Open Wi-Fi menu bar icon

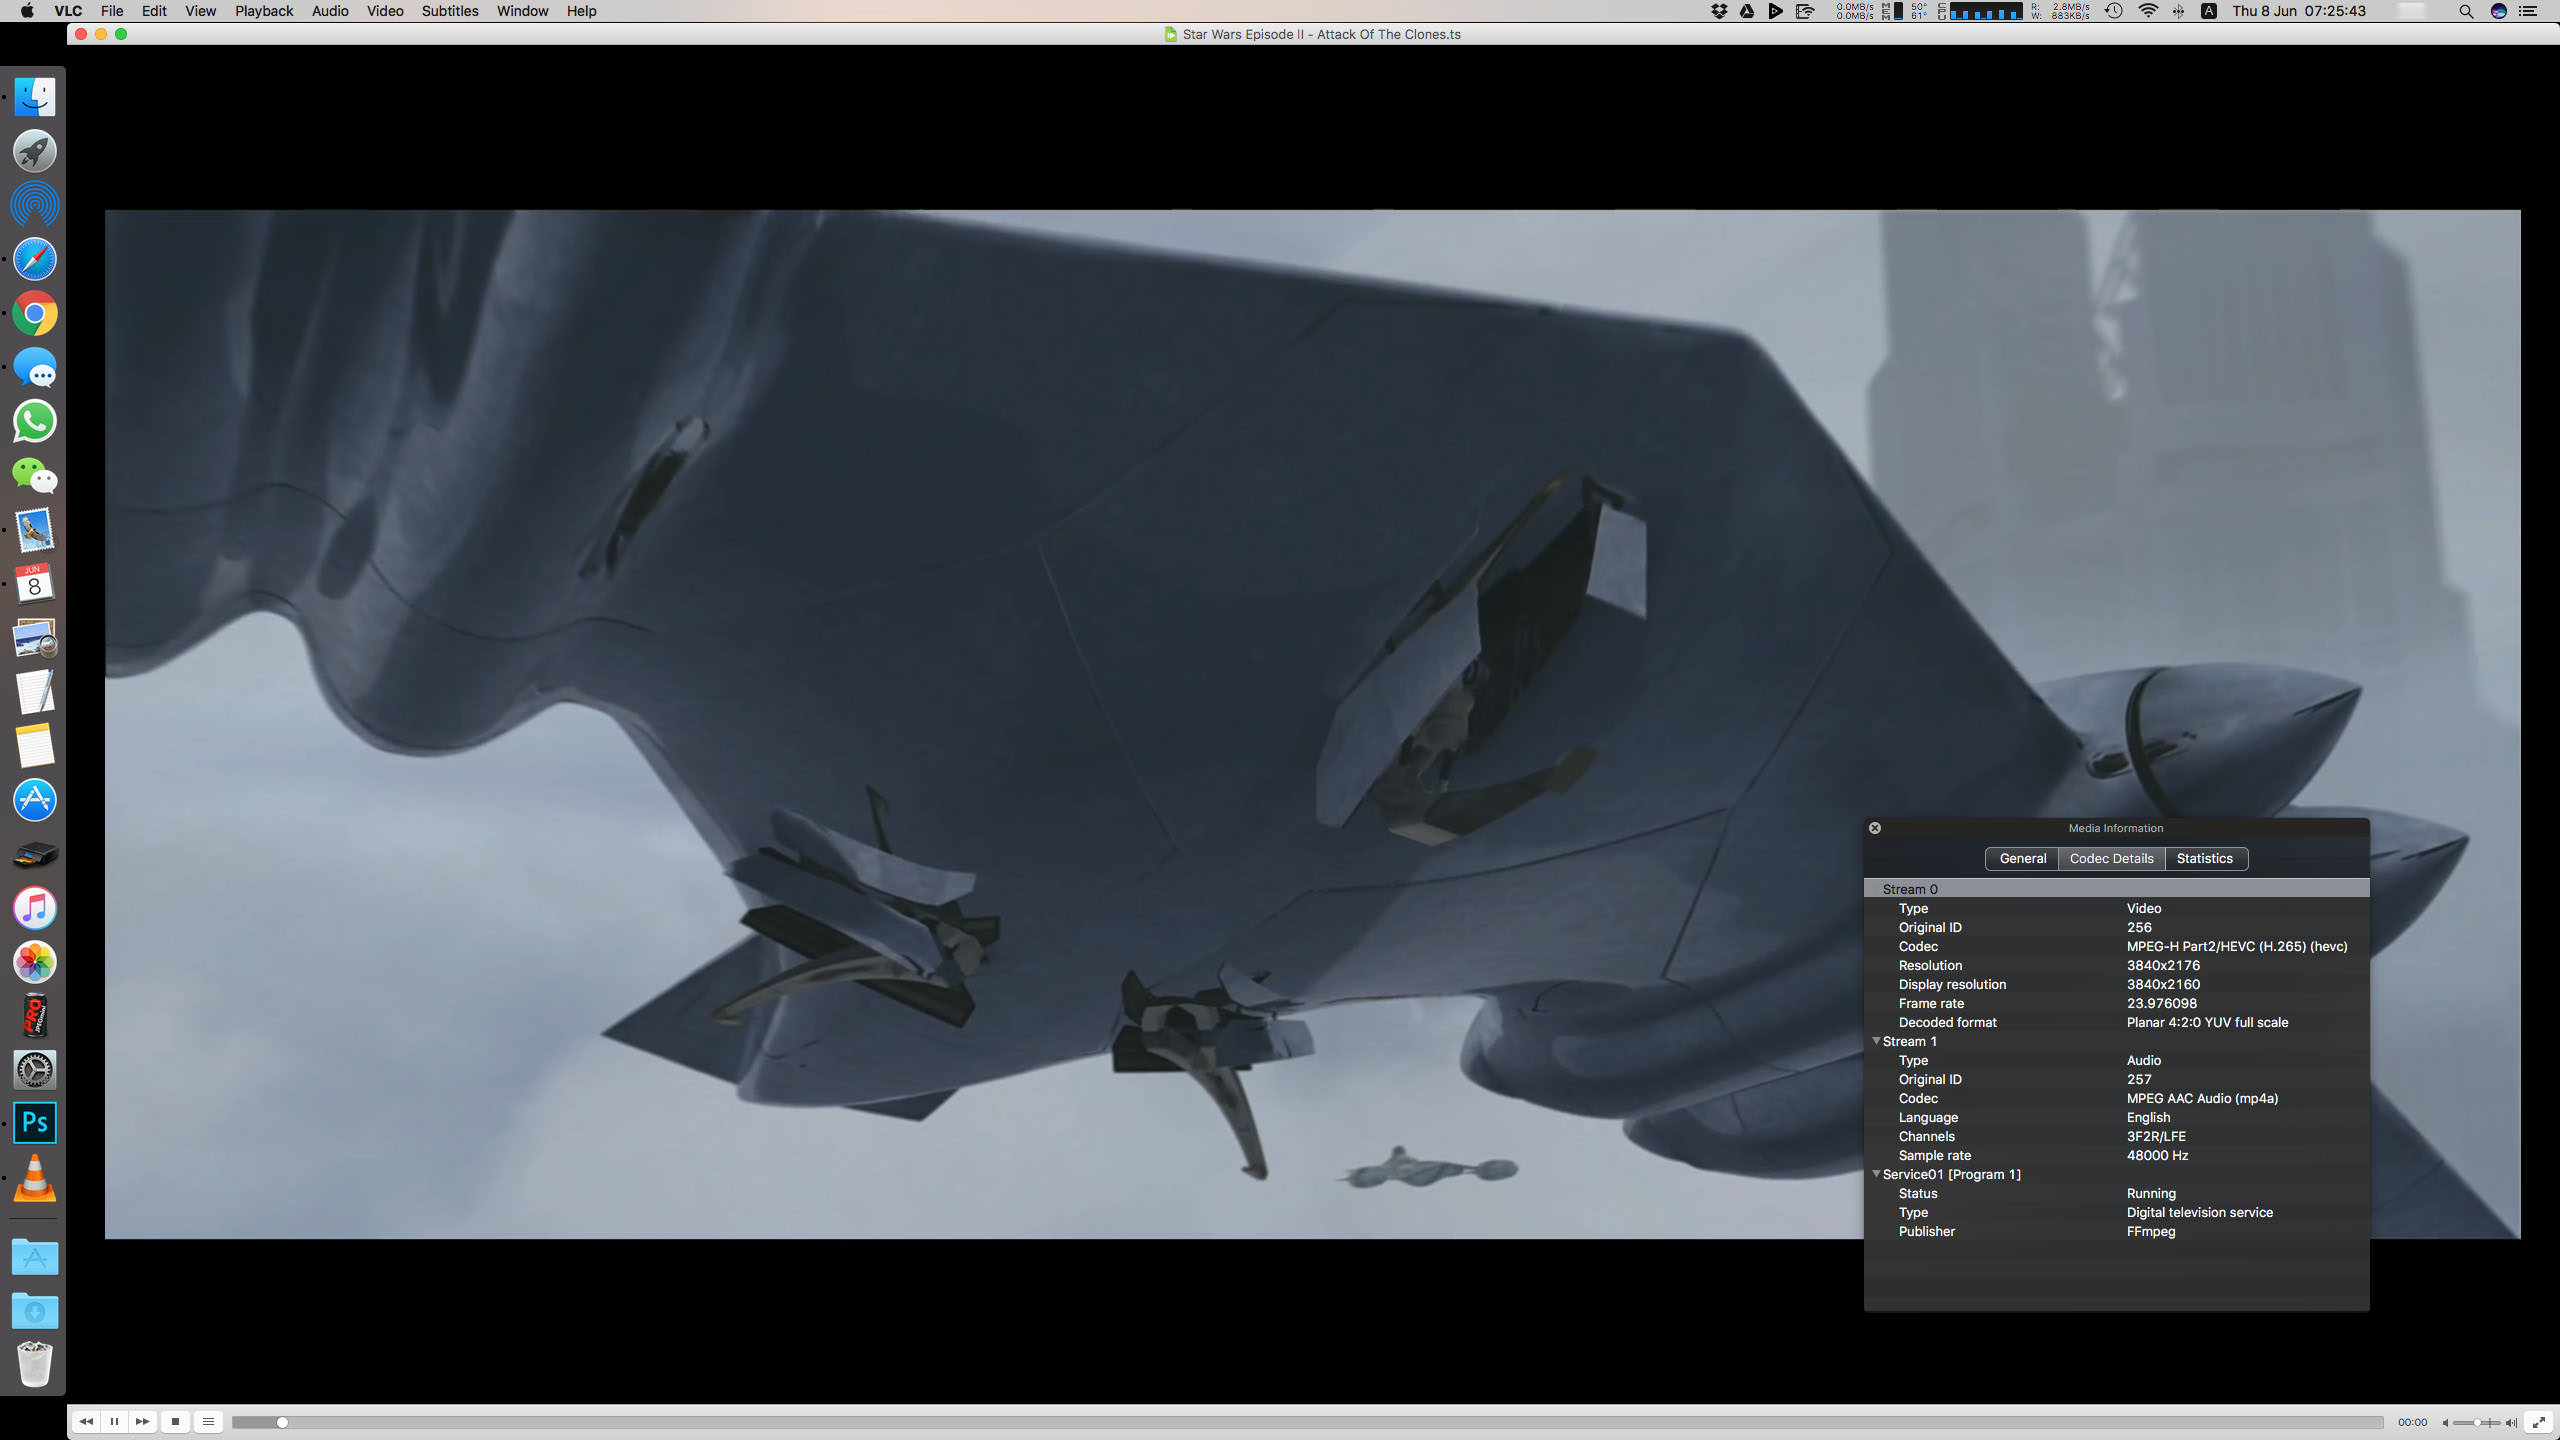2148,11
